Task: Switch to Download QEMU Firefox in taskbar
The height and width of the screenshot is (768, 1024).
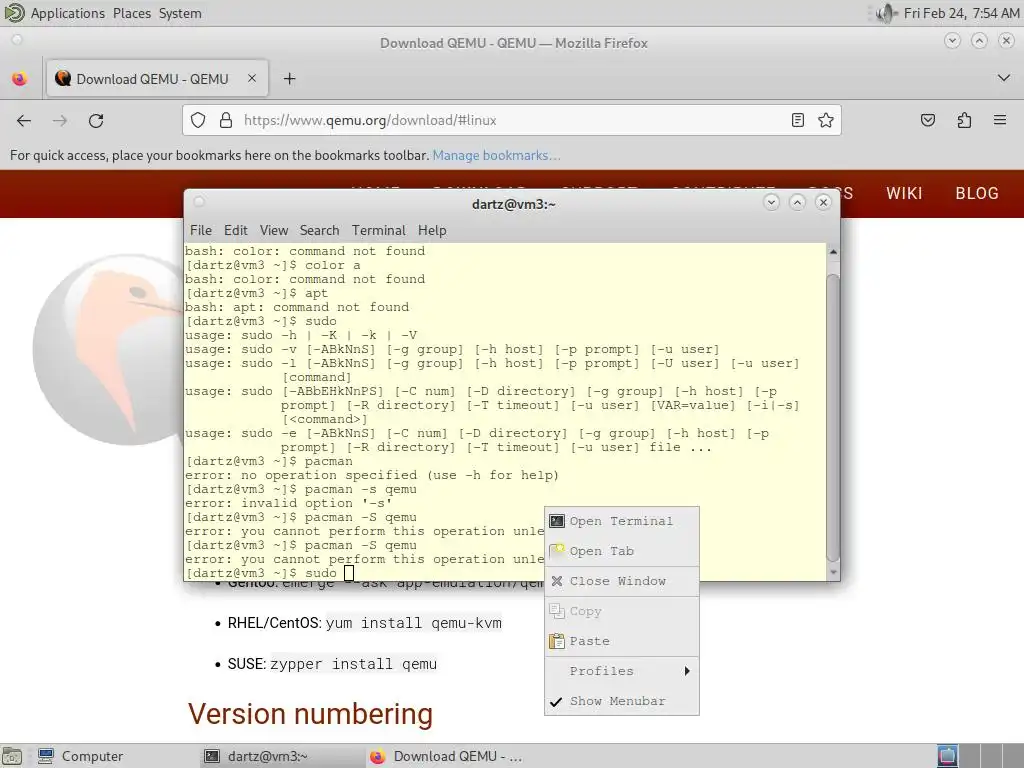Action: coord(446,756)
